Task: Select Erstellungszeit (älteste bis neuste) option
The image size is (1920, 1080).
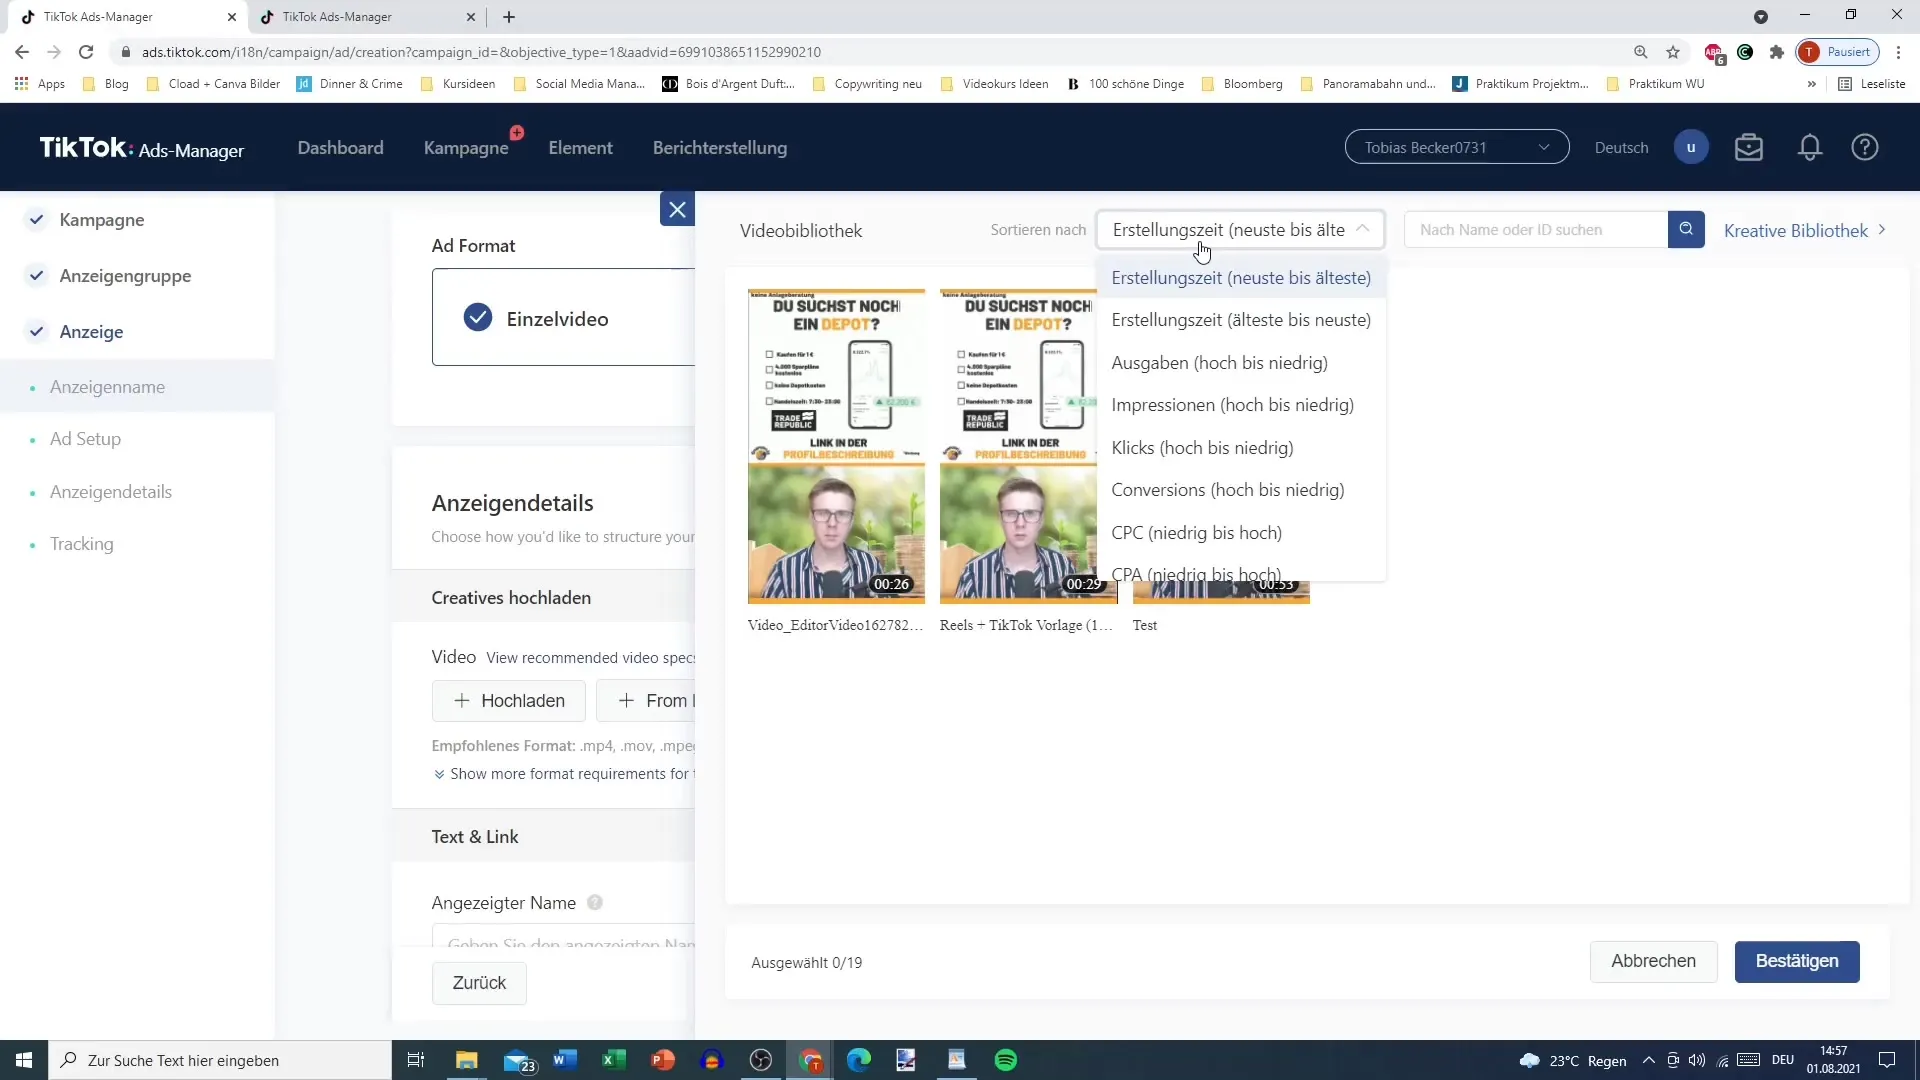Action: click(1241, 320)
